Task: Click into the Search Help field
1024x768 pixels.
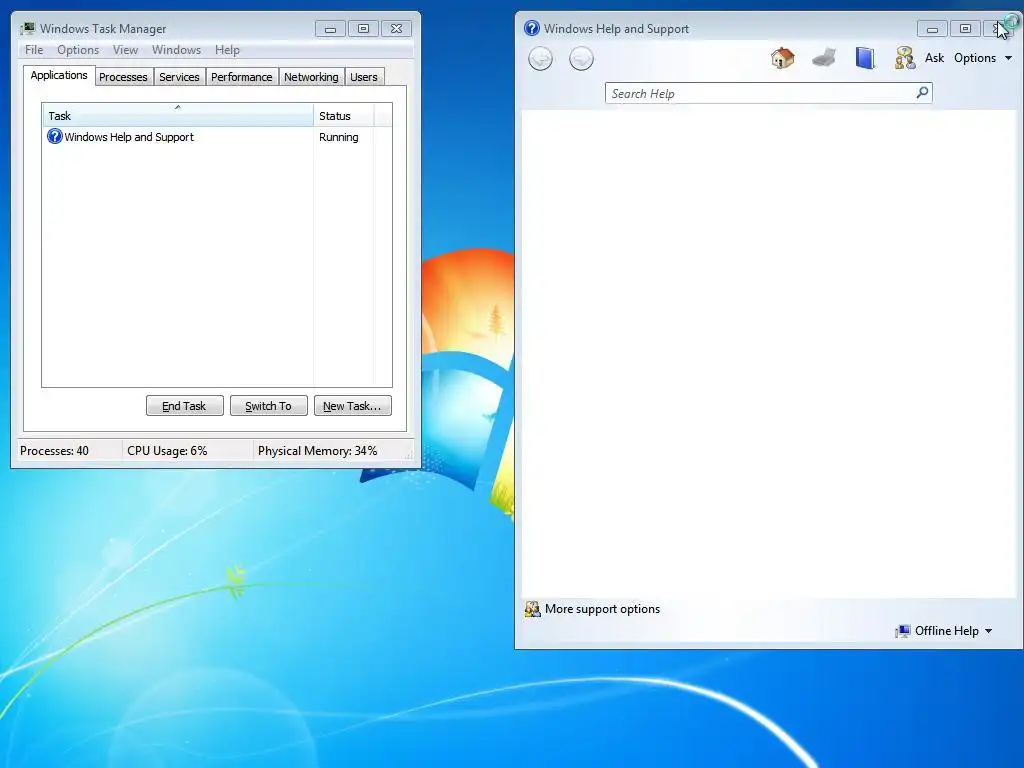Action: (x=760, y=93)
